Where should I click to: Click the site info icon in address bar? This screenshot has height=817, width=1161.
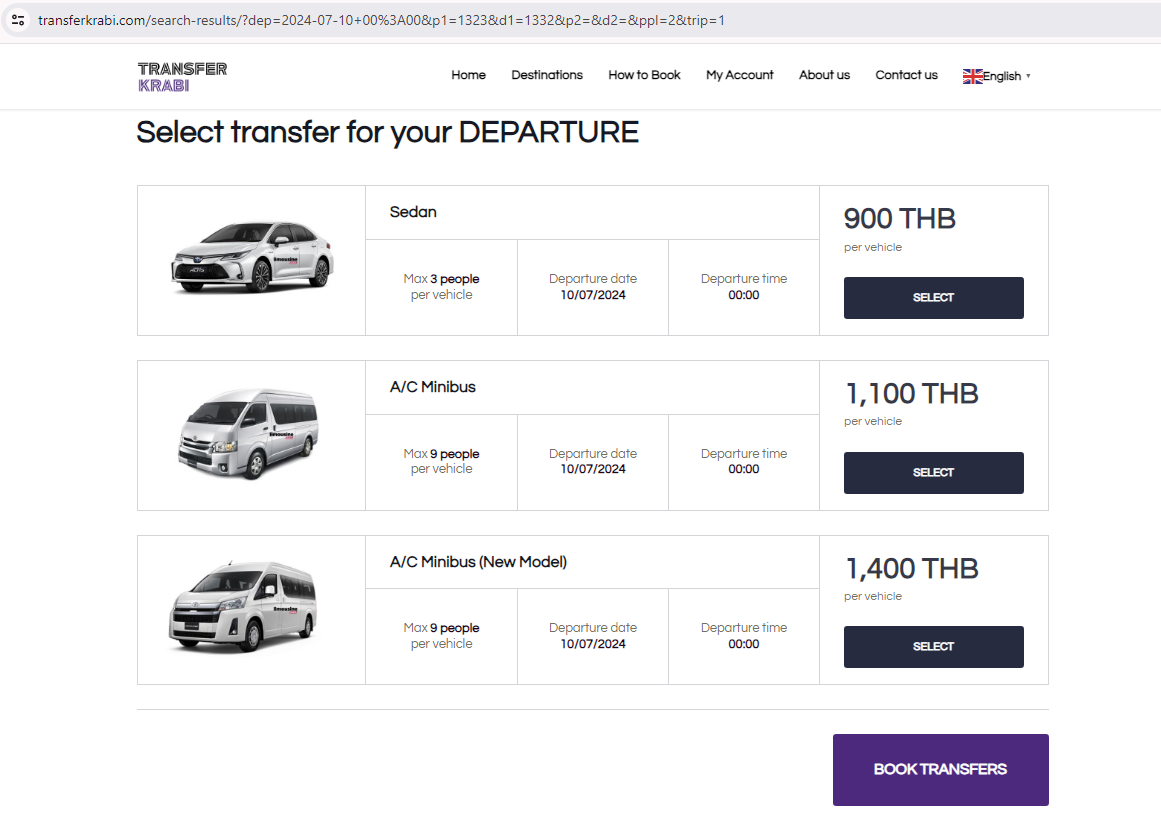coord(18,20)
